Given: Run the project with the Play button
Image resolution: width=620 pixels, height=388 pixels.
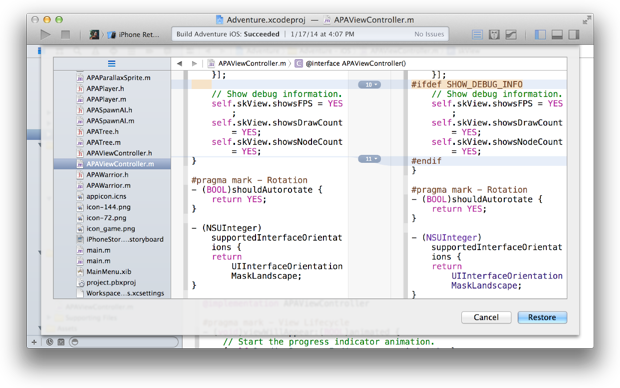Looking at the screenshot, I should pyautogui.click(x=45, y=34).
